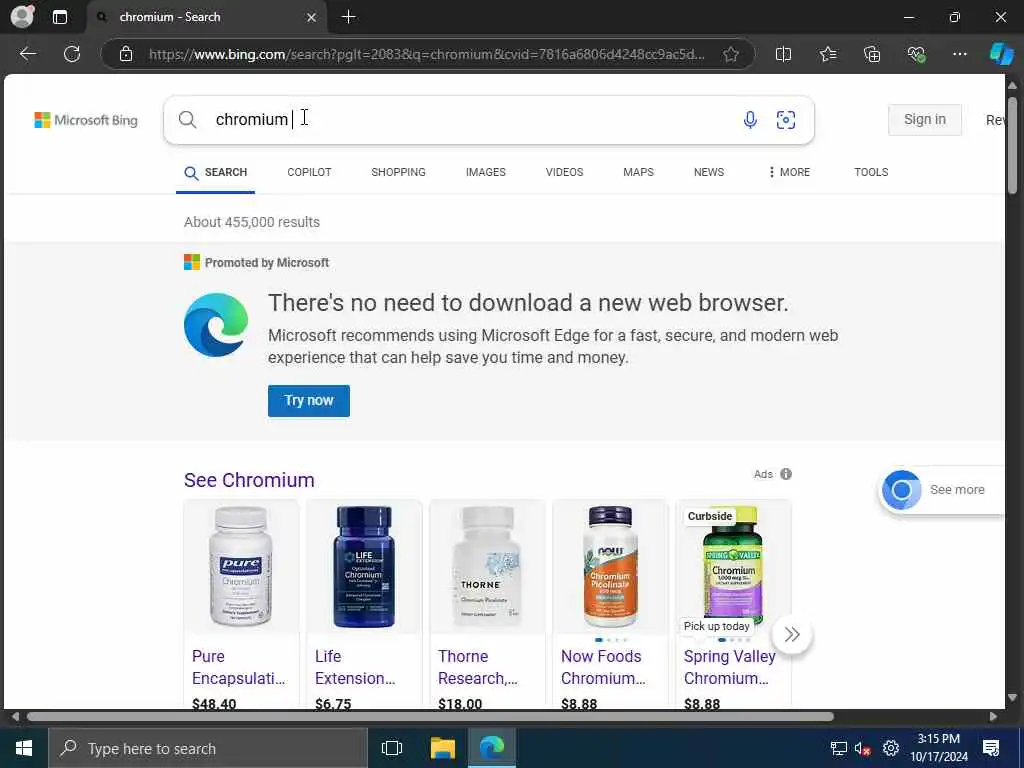
Task: Open the Collections icon
Action: [x=872, y=54]
